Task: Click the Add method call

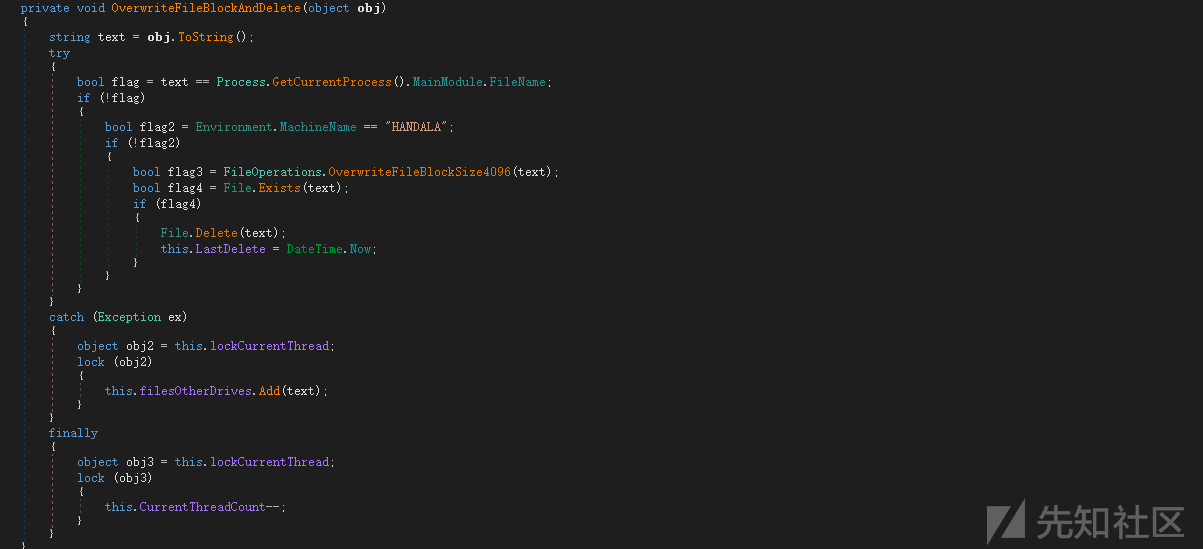Action: (x=269, y=391)
